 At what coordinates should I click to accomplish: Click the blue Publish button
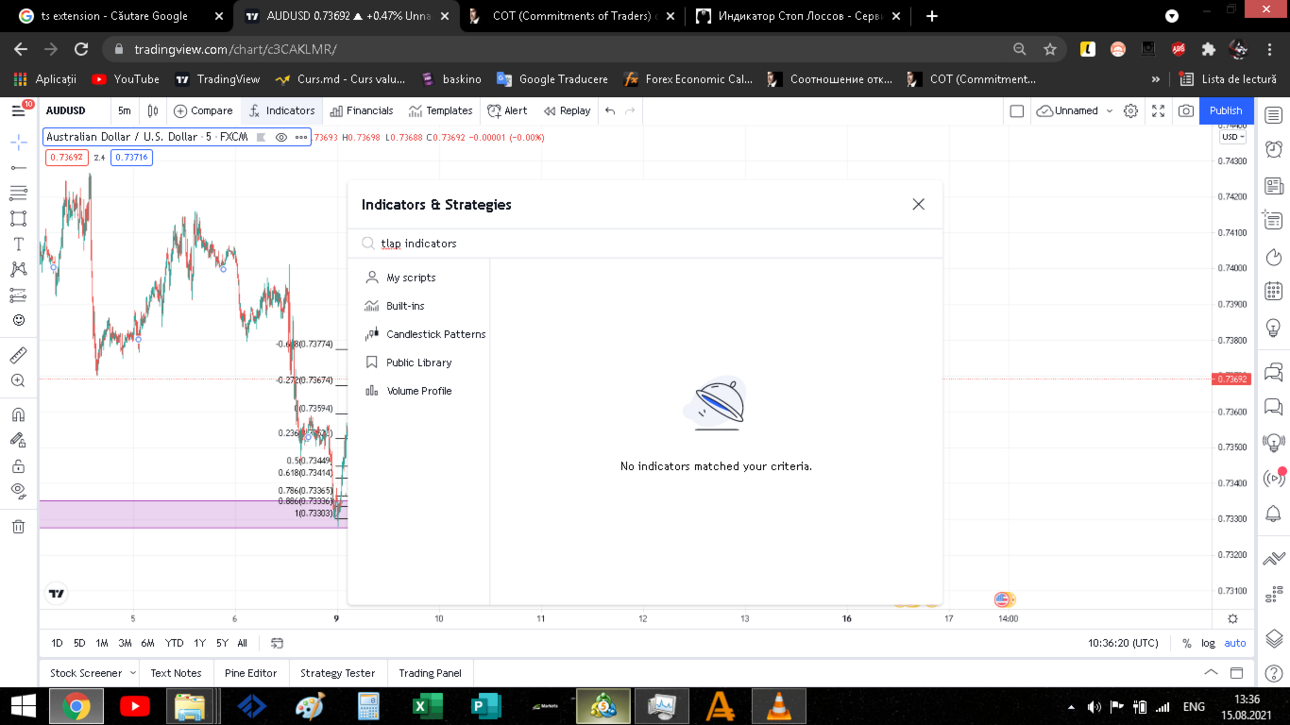(1226, 111)
